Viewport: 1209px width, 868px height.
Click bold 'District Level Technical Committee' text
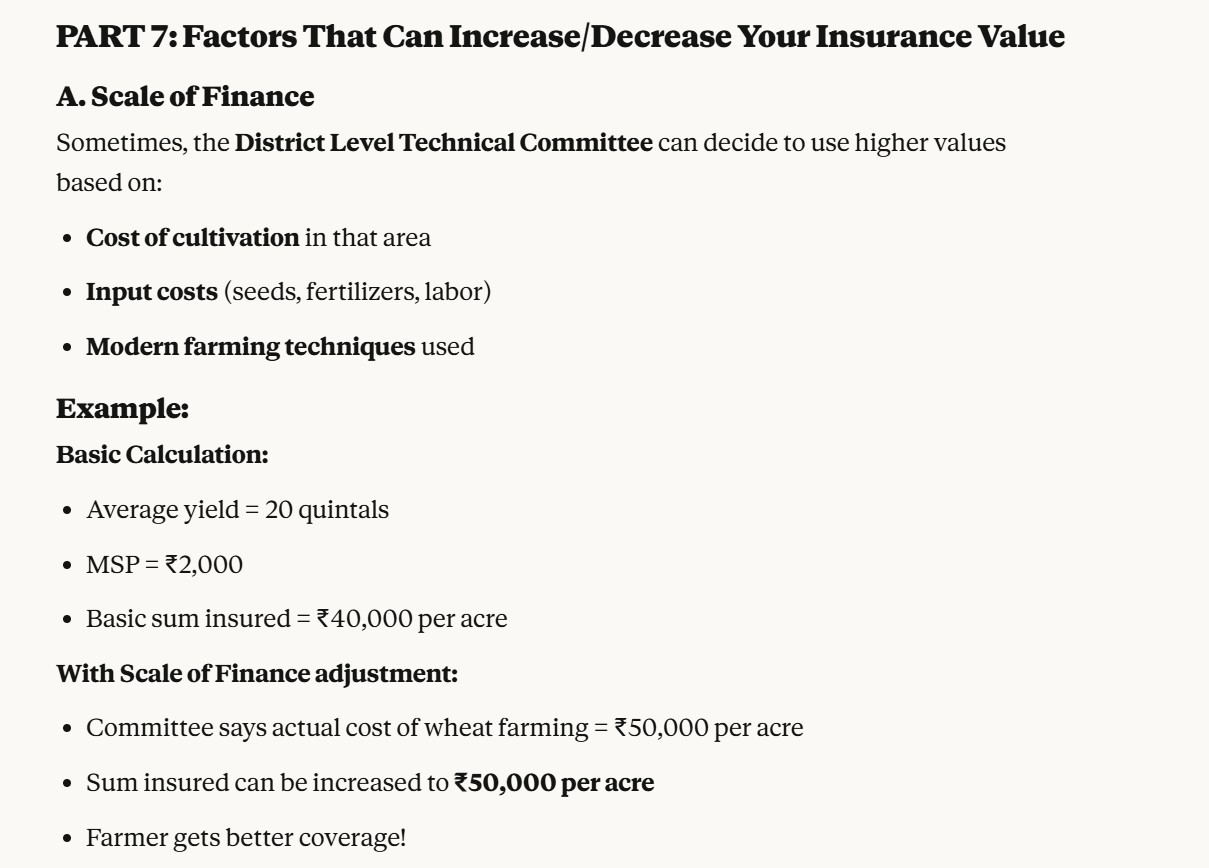[x=443, y=143]
